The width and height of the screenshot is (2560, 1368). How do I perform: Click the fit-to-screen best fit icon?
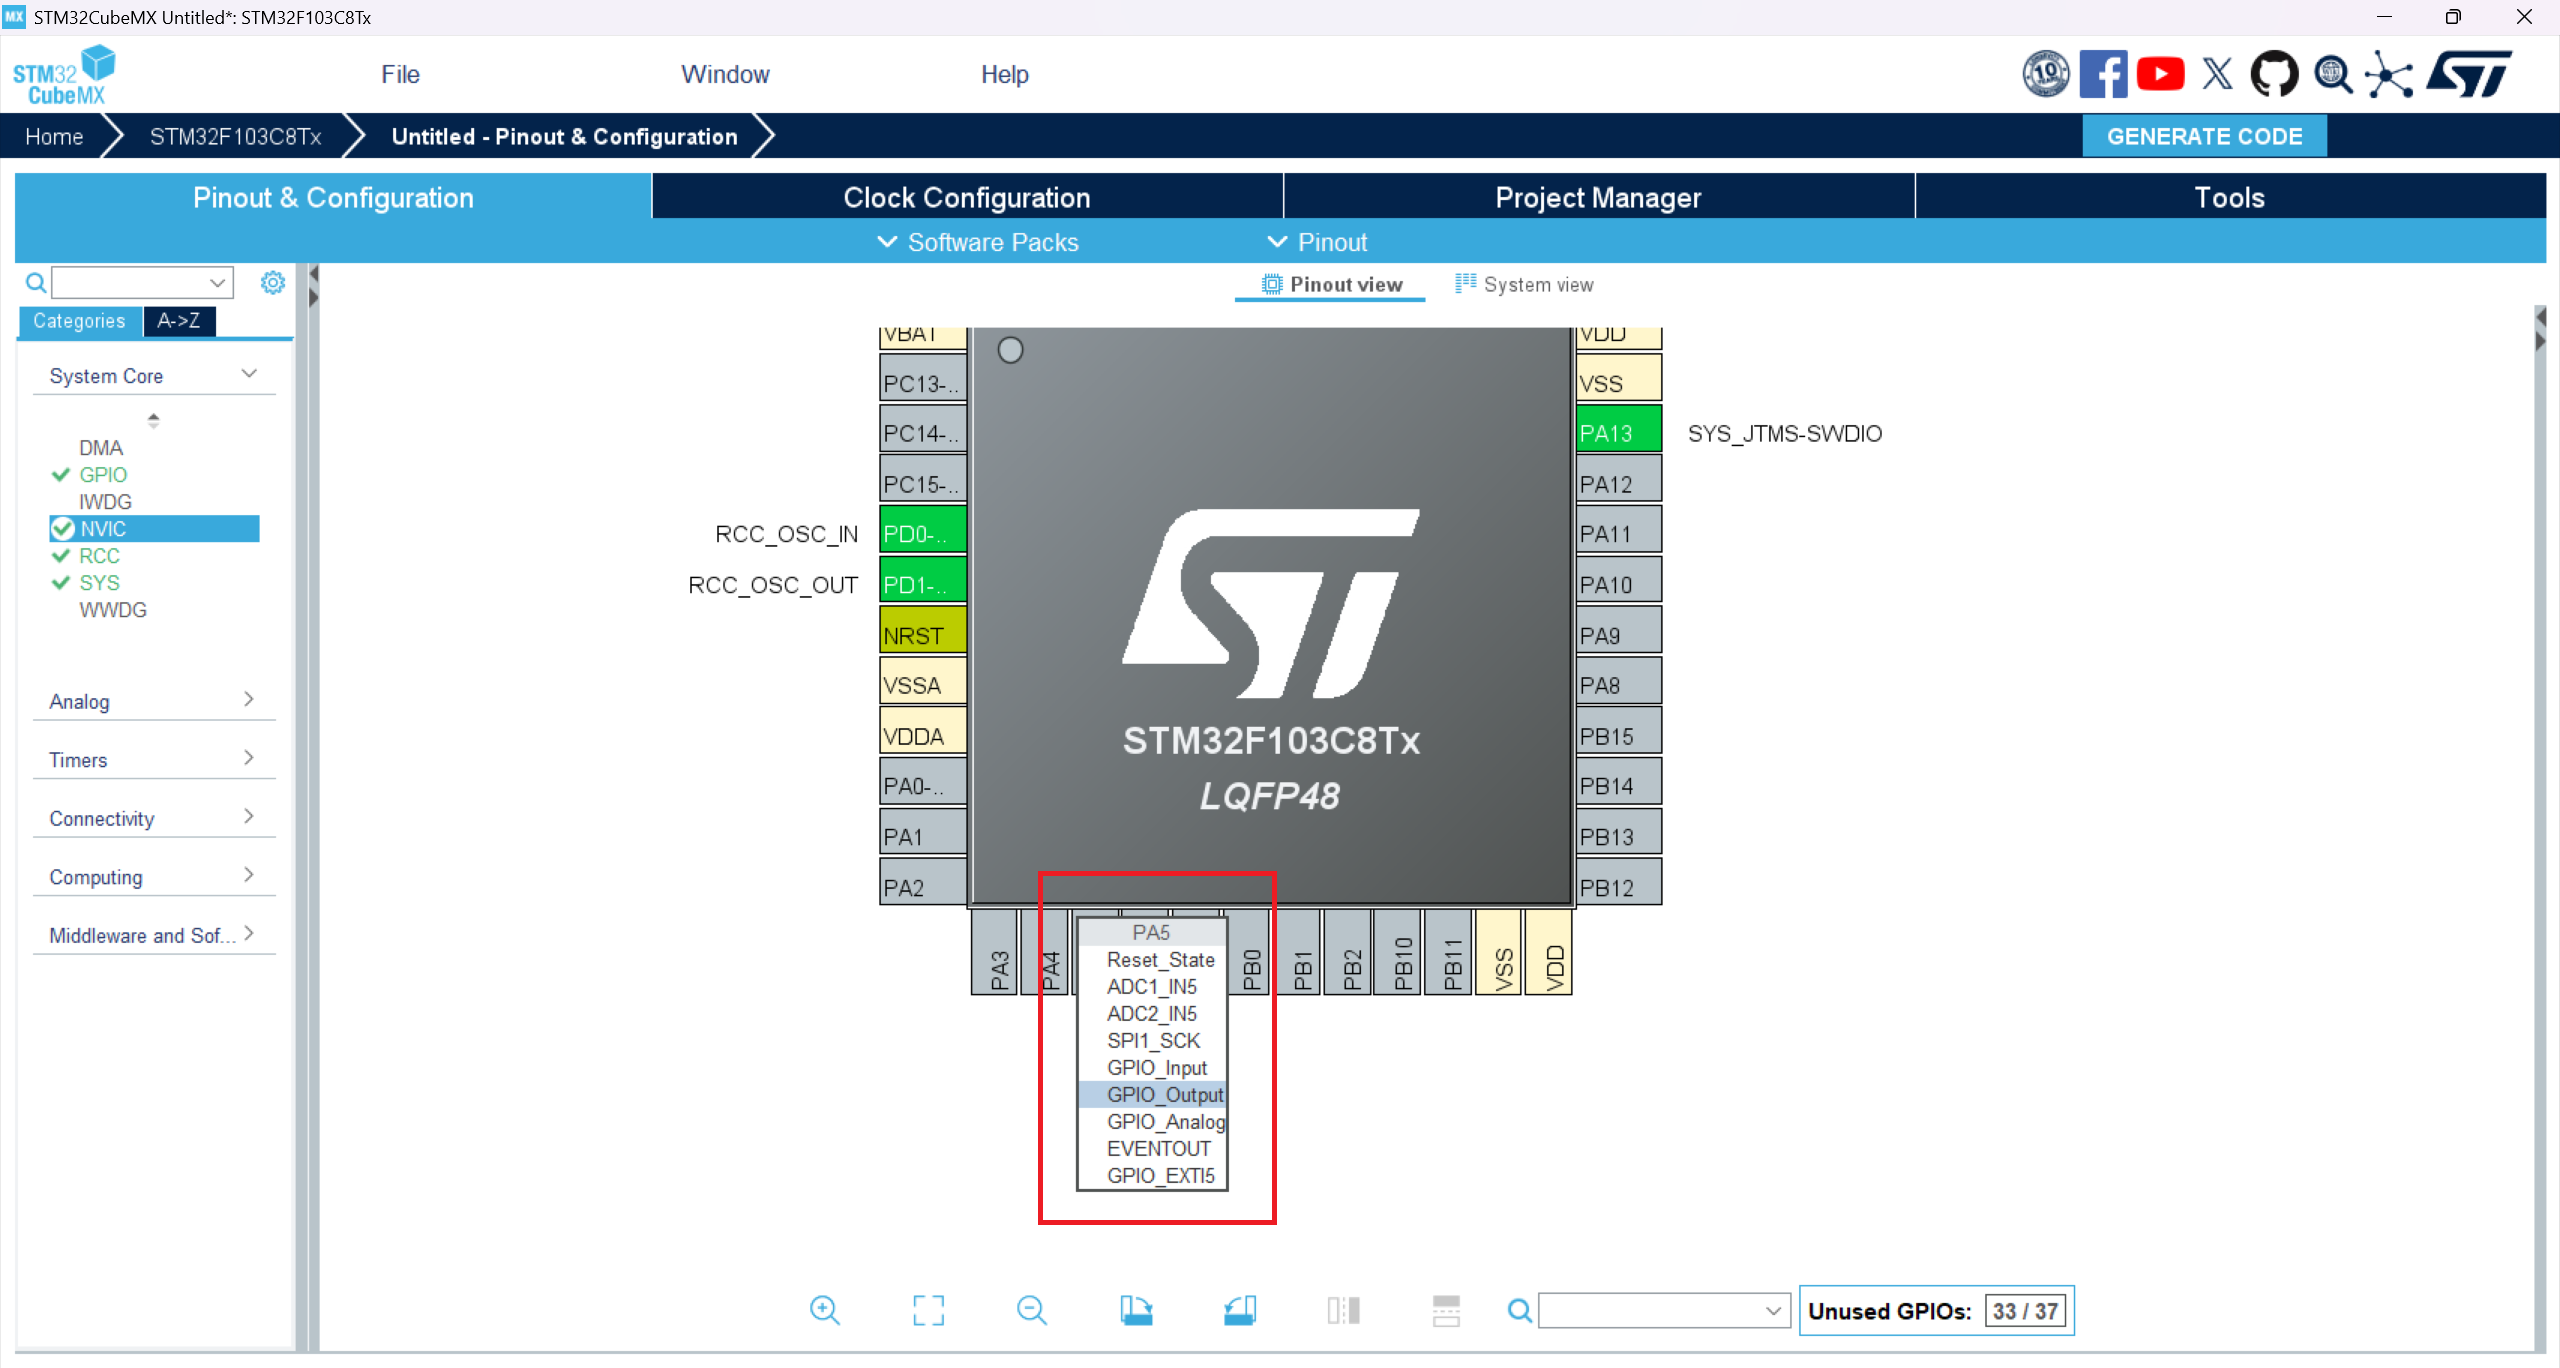tap(928, 1310)
